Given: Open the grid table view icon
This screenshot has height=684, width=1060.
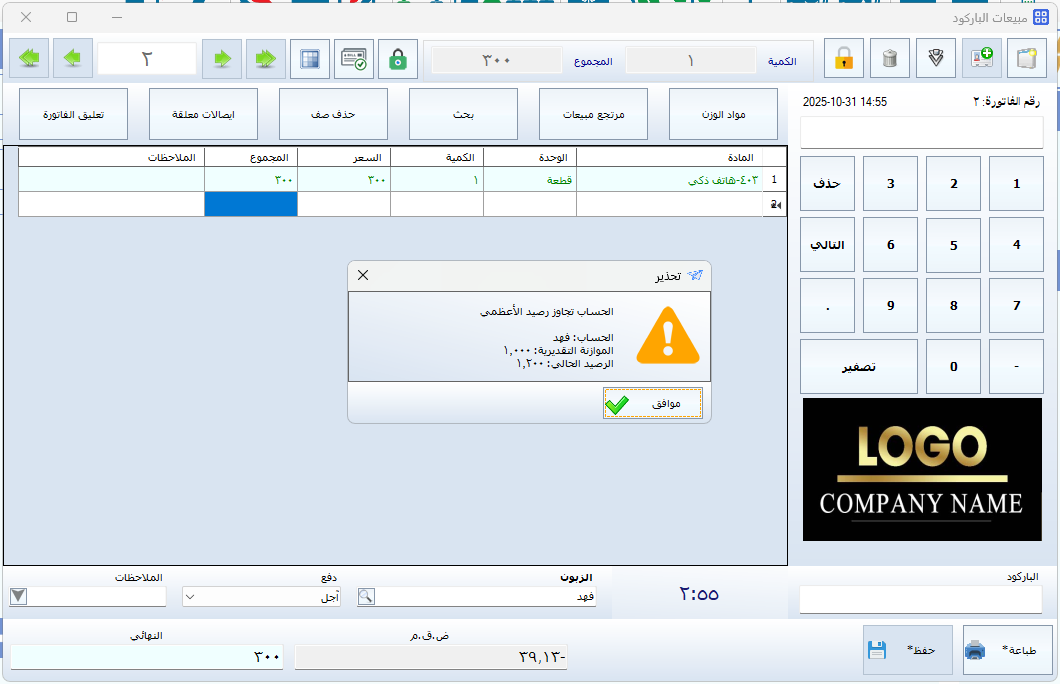Looking at the screenshot, I should [x=310, y=59].
